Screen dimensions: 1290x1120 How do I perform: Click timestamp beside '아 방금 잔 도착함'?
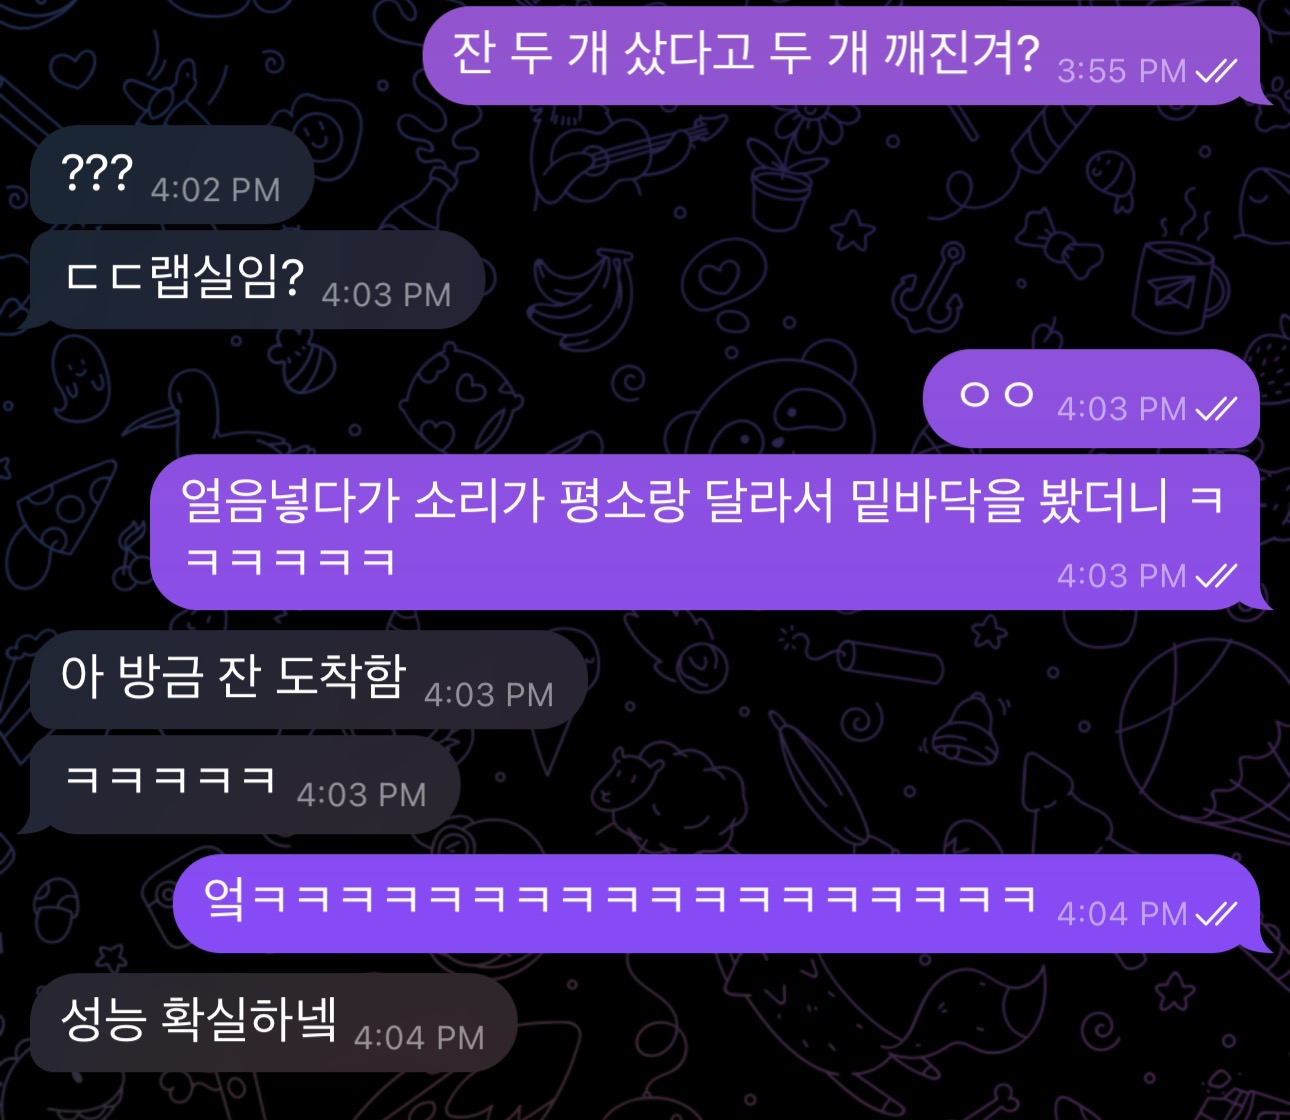pos(488,695)
